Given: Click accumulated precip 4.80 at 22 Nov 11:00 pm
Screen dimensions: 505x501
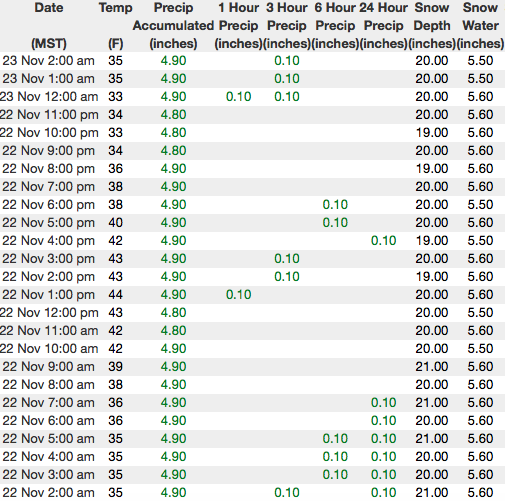Looking at the screenshot, I should [x=173, y=115].
